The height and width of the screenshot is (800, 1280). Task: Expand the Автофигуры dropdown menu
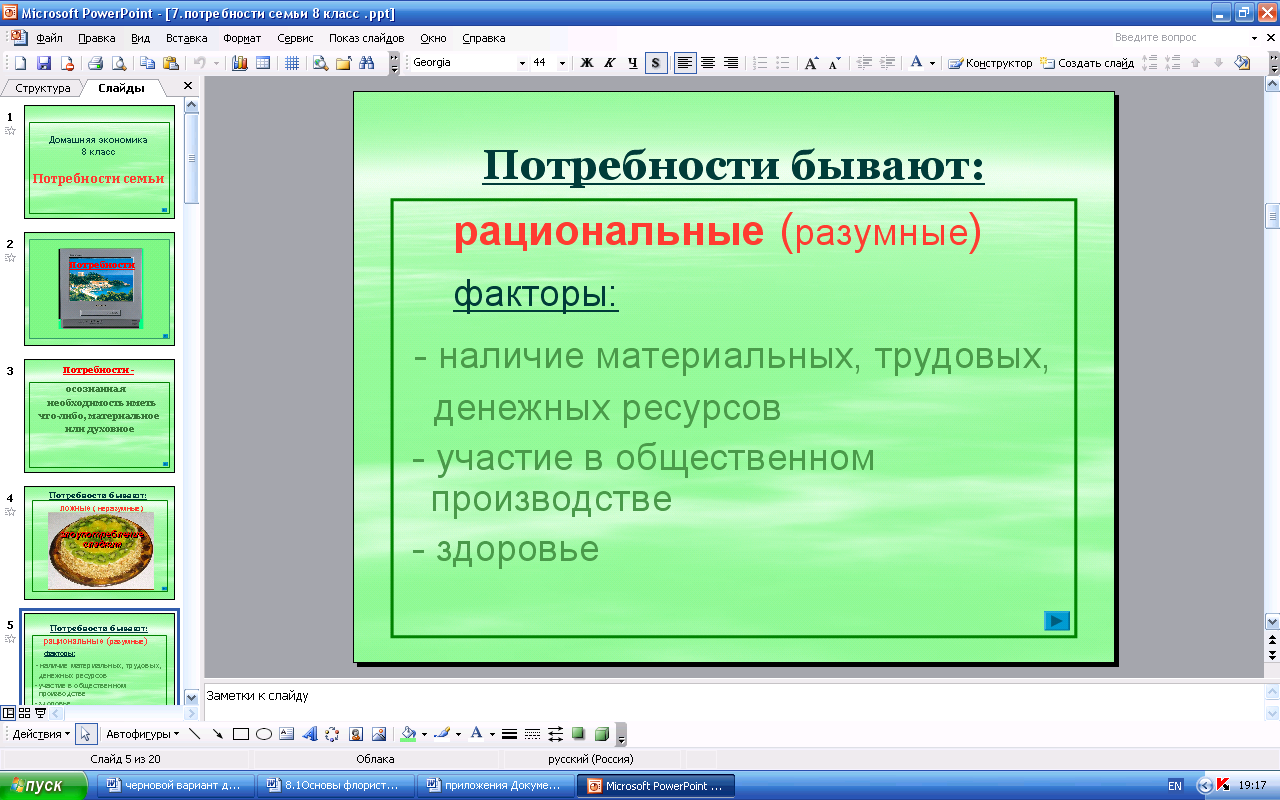tap(142, 734)
